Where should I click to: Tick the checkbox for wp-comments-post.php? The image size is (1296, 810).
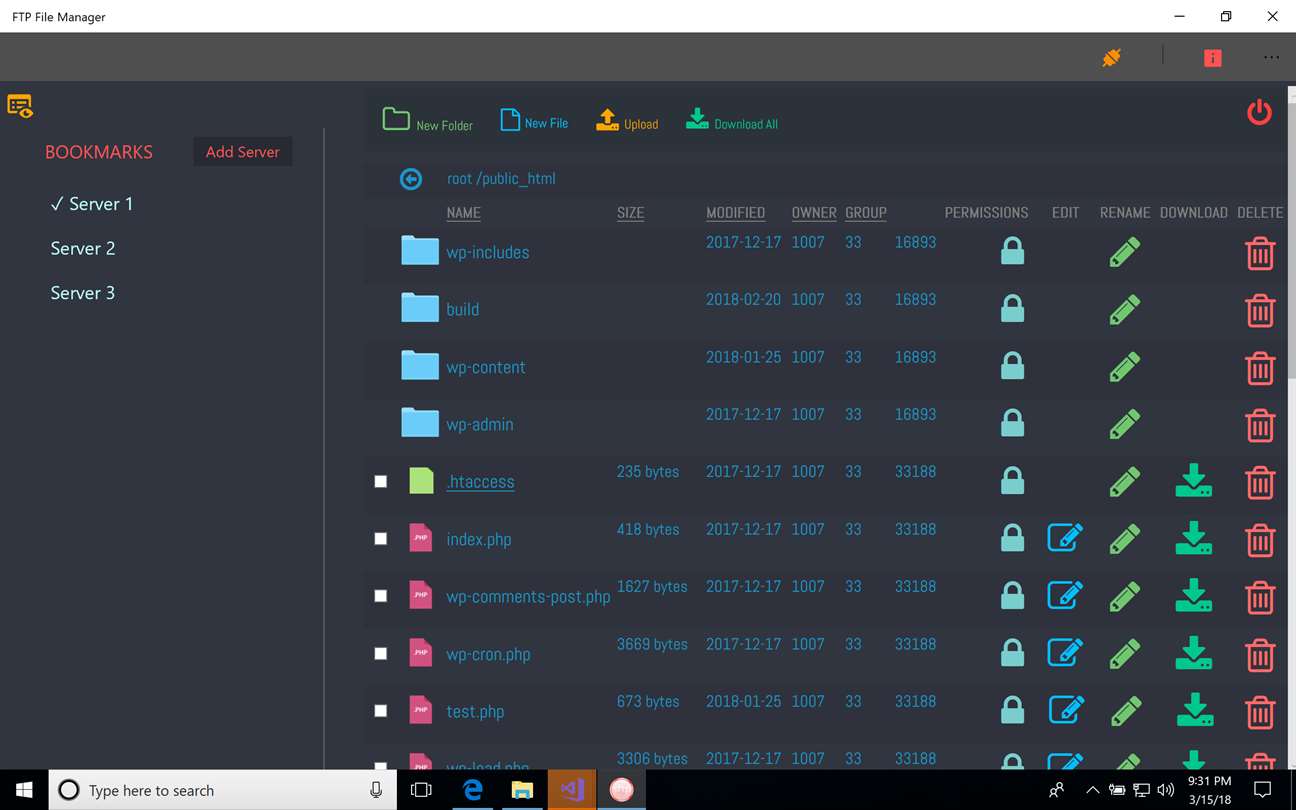point(380,595)
